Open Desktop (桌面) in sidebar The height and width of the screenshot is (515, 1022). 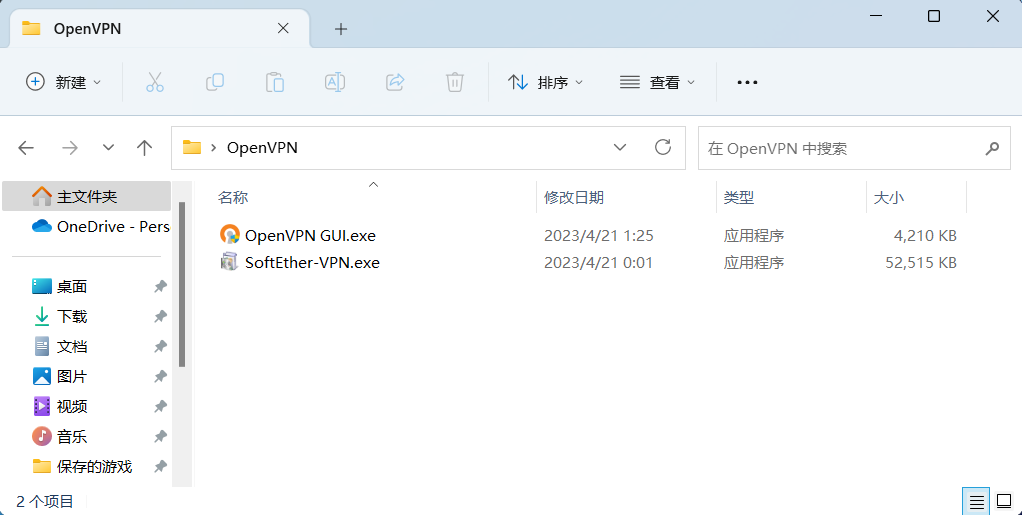[72, 286]
